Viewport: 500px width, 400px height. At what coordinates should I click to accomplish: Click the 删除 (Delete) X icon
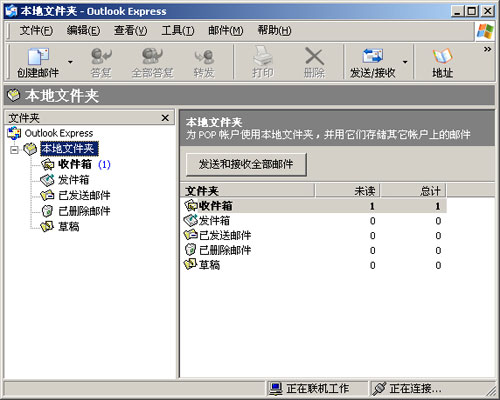point(314,56)
